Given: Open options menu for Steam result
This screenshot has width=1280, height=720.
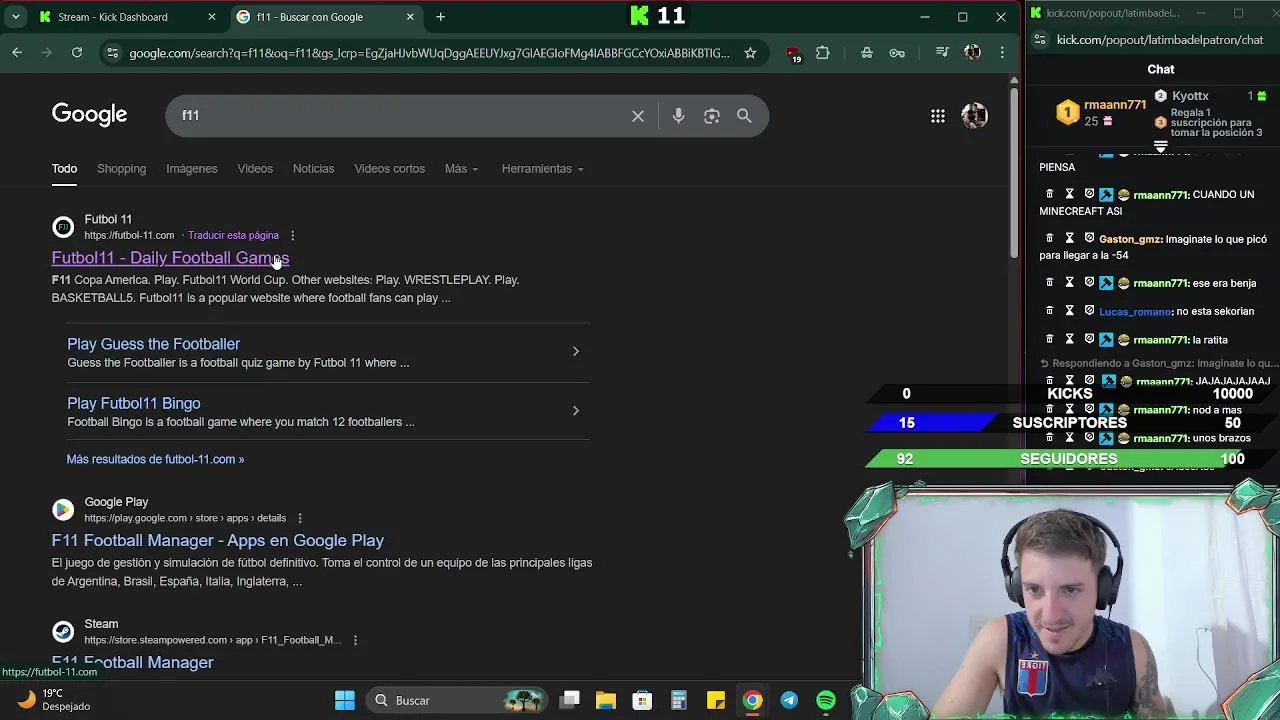Looking at the screenshot, I should pos(355,640).
